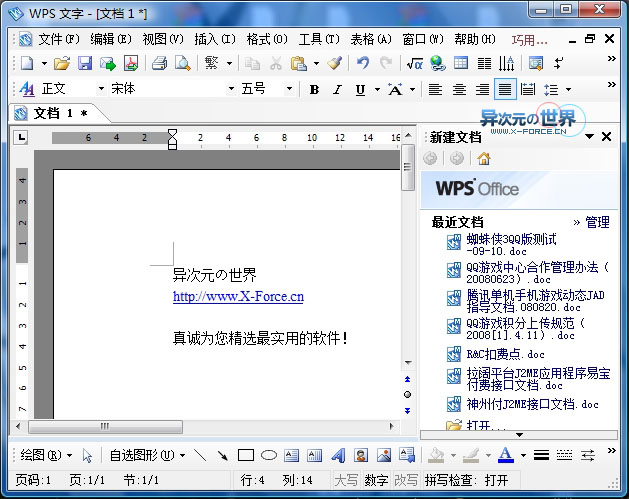Toggle 数字 num indicator in status bar
Screen dimensions: 629x499
tap(376, 480)
